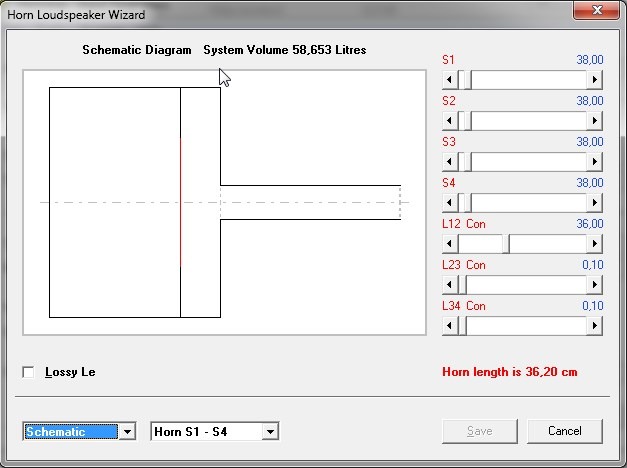Click the Schematic Diagram heading
627x468 pixels.
pos(137,50)
